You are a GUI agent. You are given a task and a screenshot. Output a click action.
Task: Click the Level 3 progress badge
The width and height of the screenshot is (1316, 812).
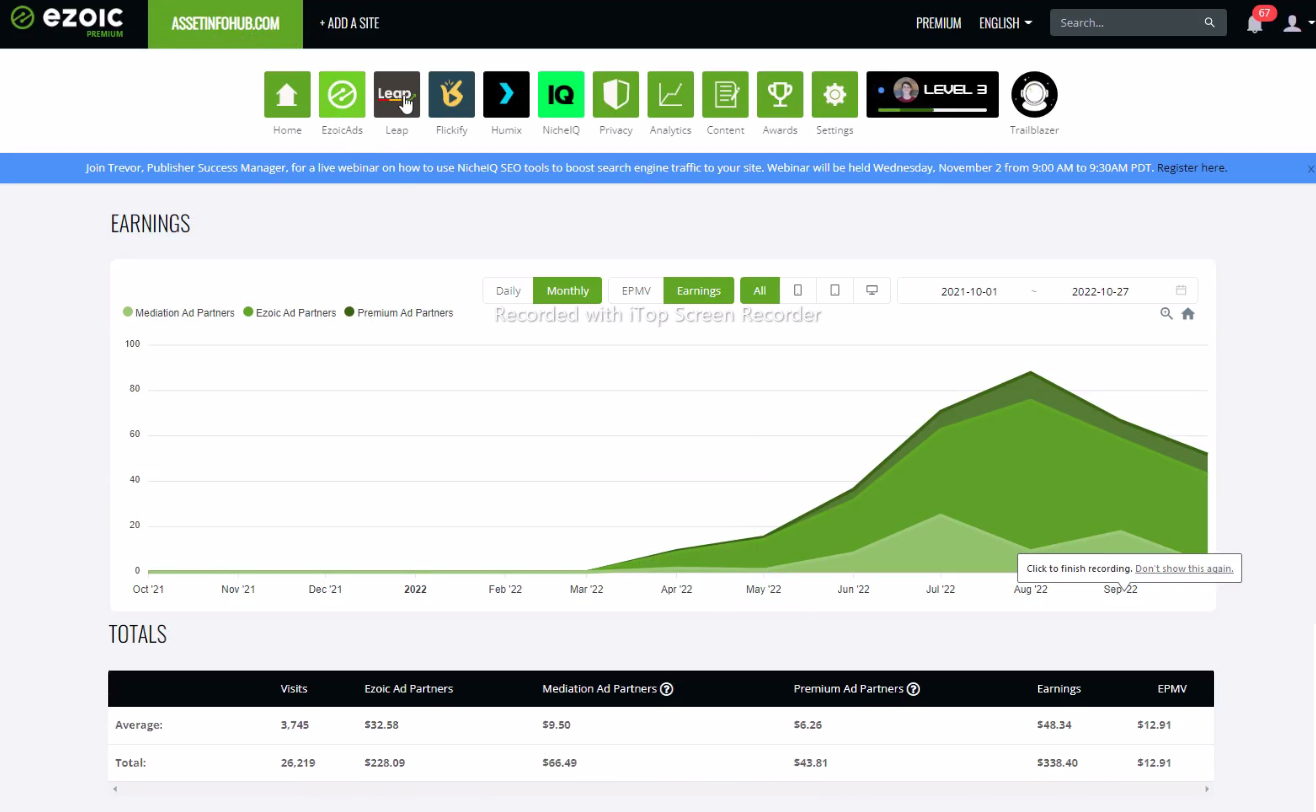pos(931,94)
